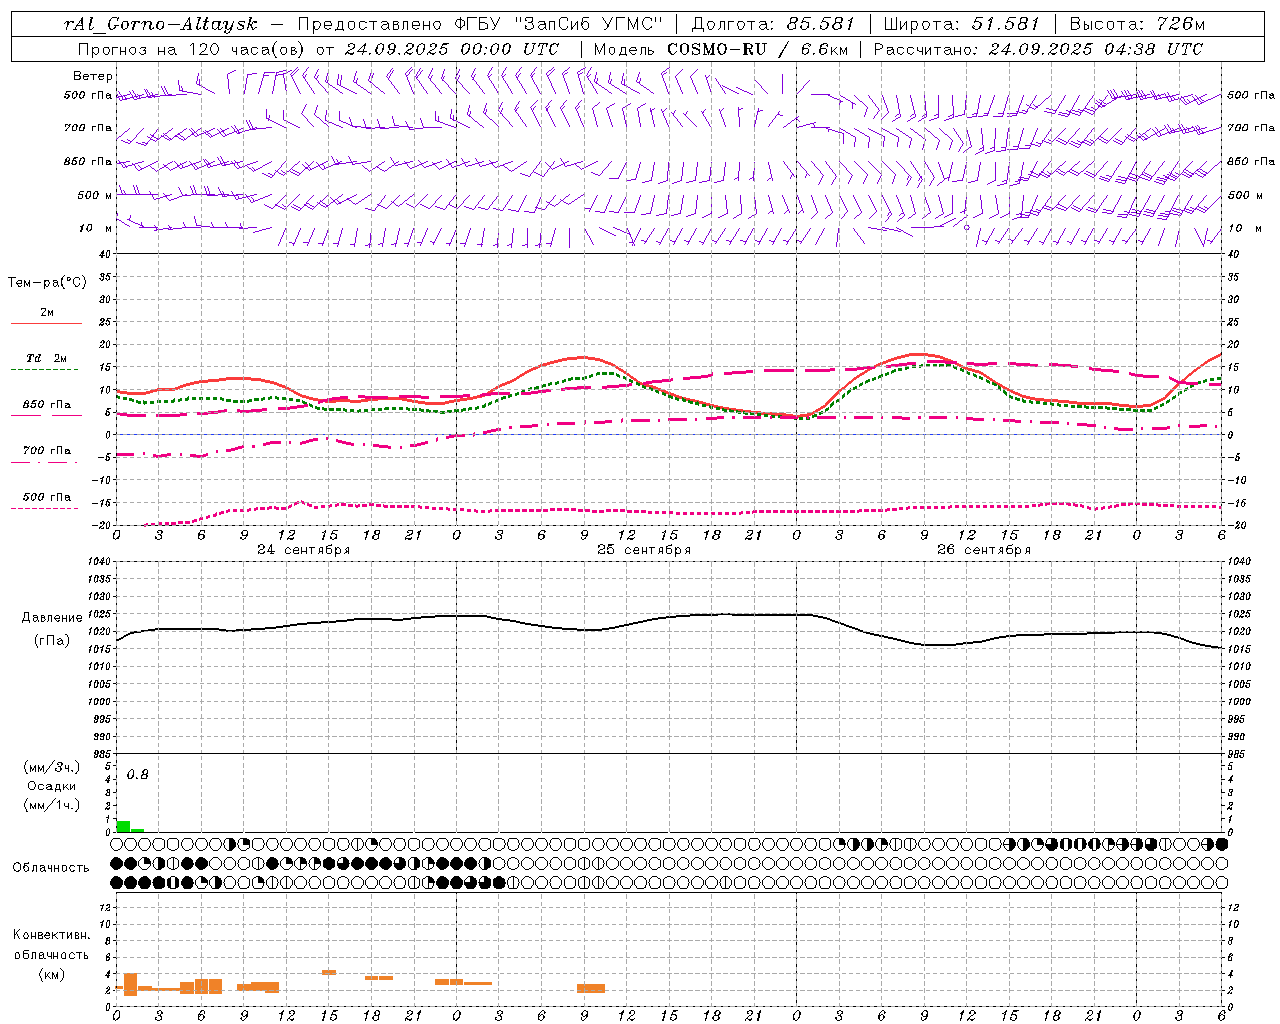
Task: Click the '(мм/3ч.)' precipitation unit label
Action: click(x=52, y=767)
